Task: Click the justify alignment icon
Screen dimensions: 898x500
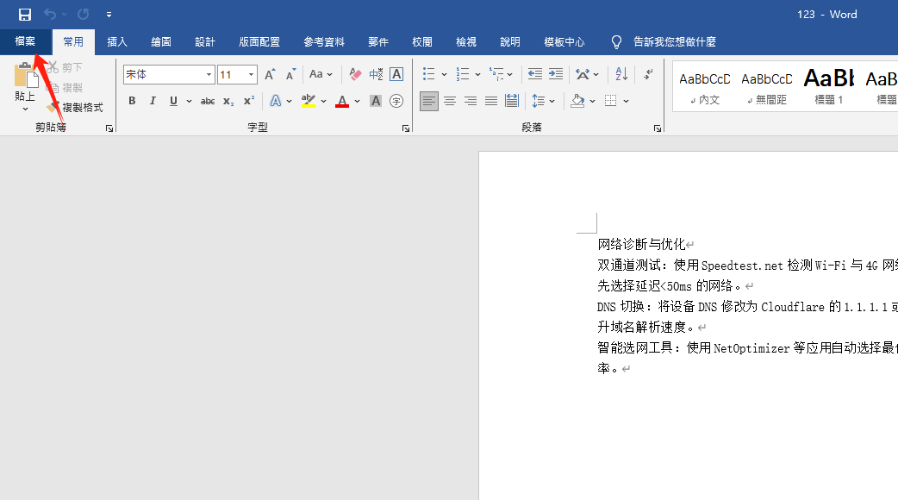Action: coord(491,101)
